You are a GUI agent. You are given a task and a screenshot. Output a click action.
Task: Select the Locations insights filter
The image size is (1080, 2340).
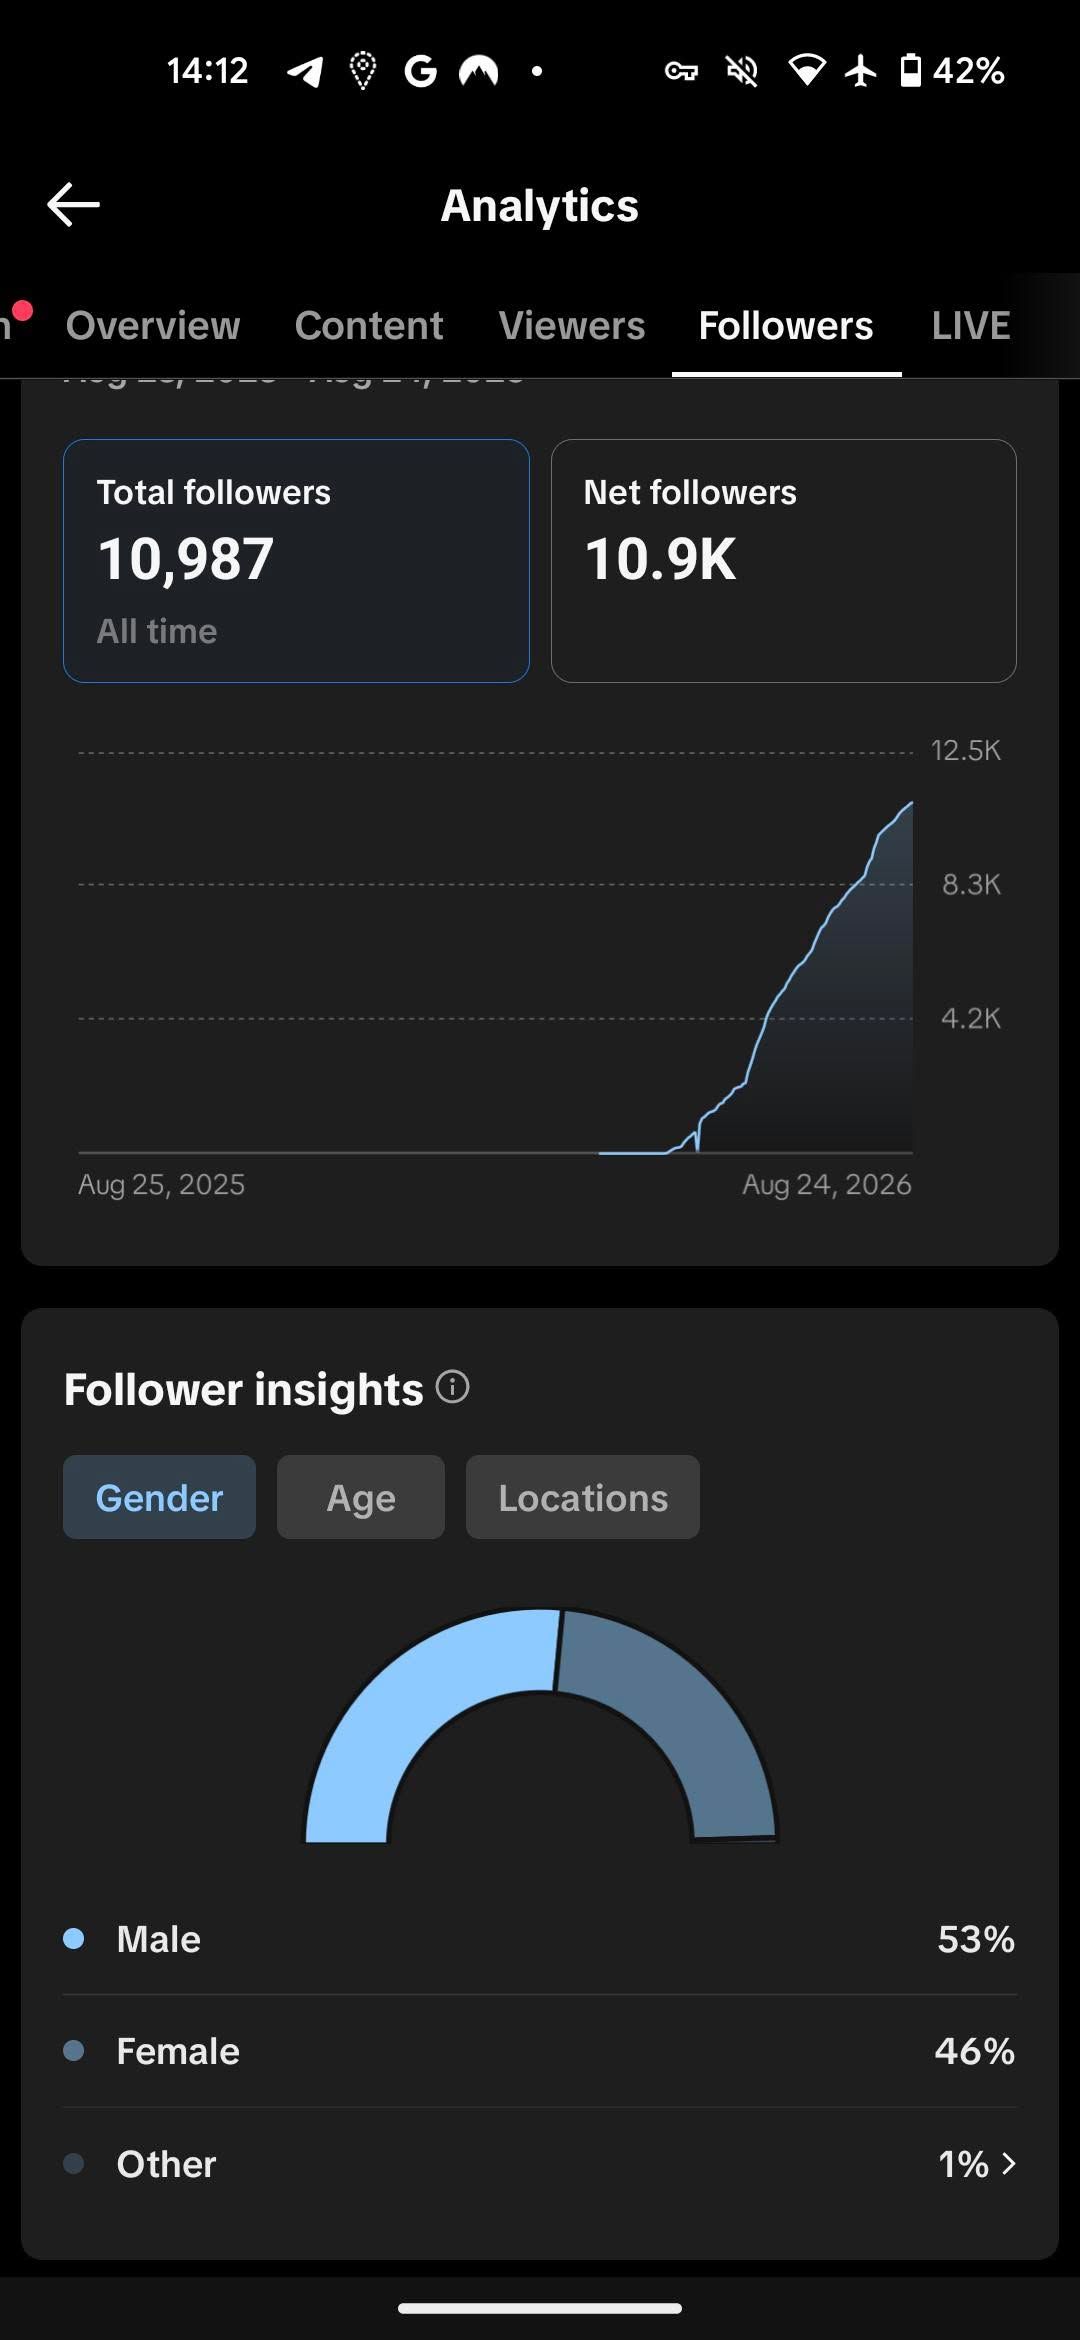coord(583,1497)
